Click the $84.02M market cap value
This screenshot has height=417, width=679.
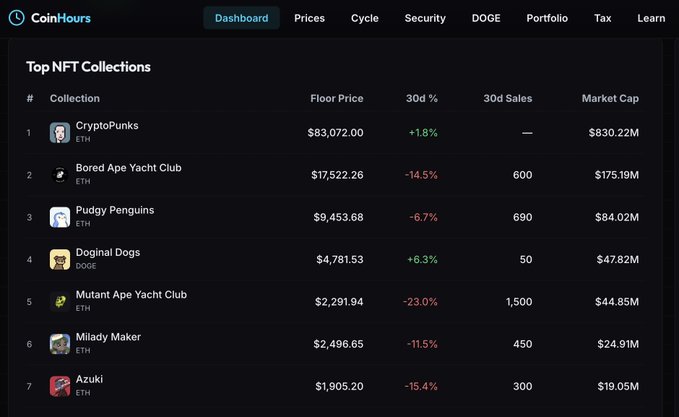tap(617, 217)
